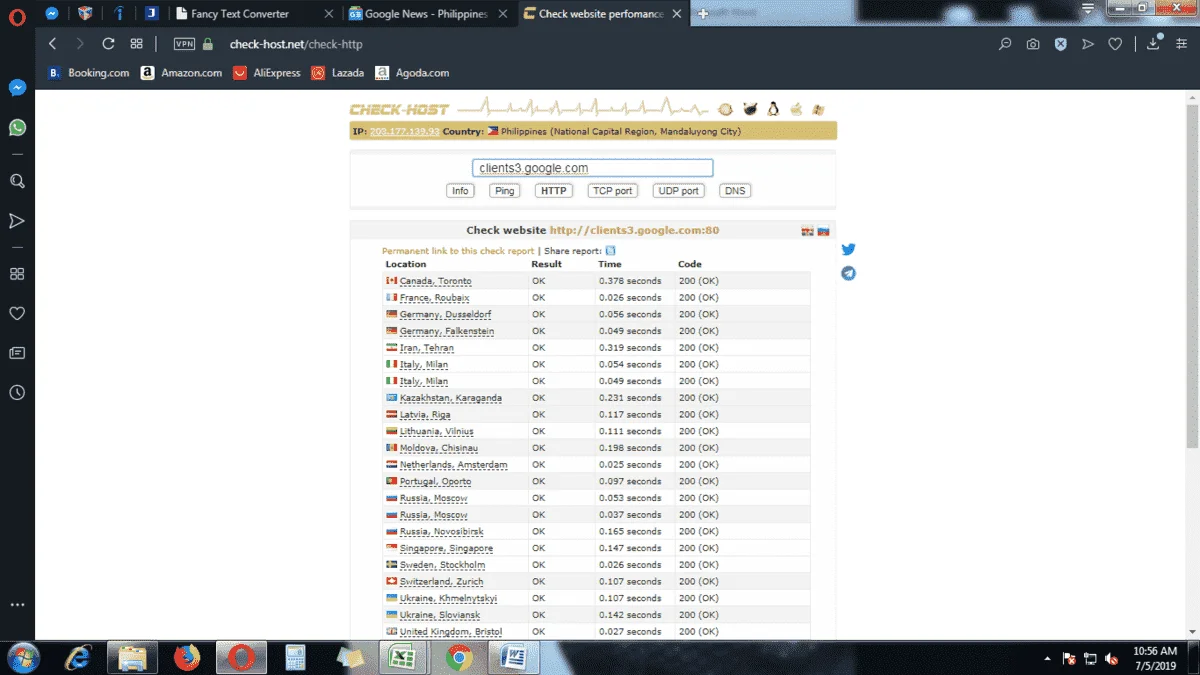The width and height of the screenshot is (1200, 675).
Task: Focus the host input with clients3.google.com
Action: [x=592, y=168]
